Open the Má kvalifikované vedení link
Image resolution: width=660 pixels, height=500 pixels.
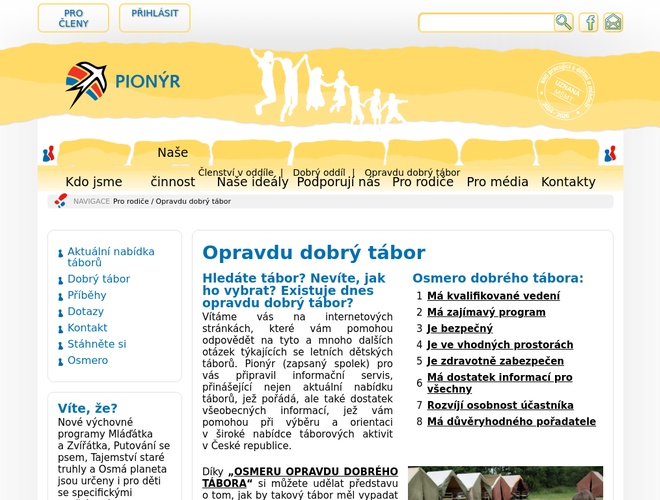coord(493,296)
